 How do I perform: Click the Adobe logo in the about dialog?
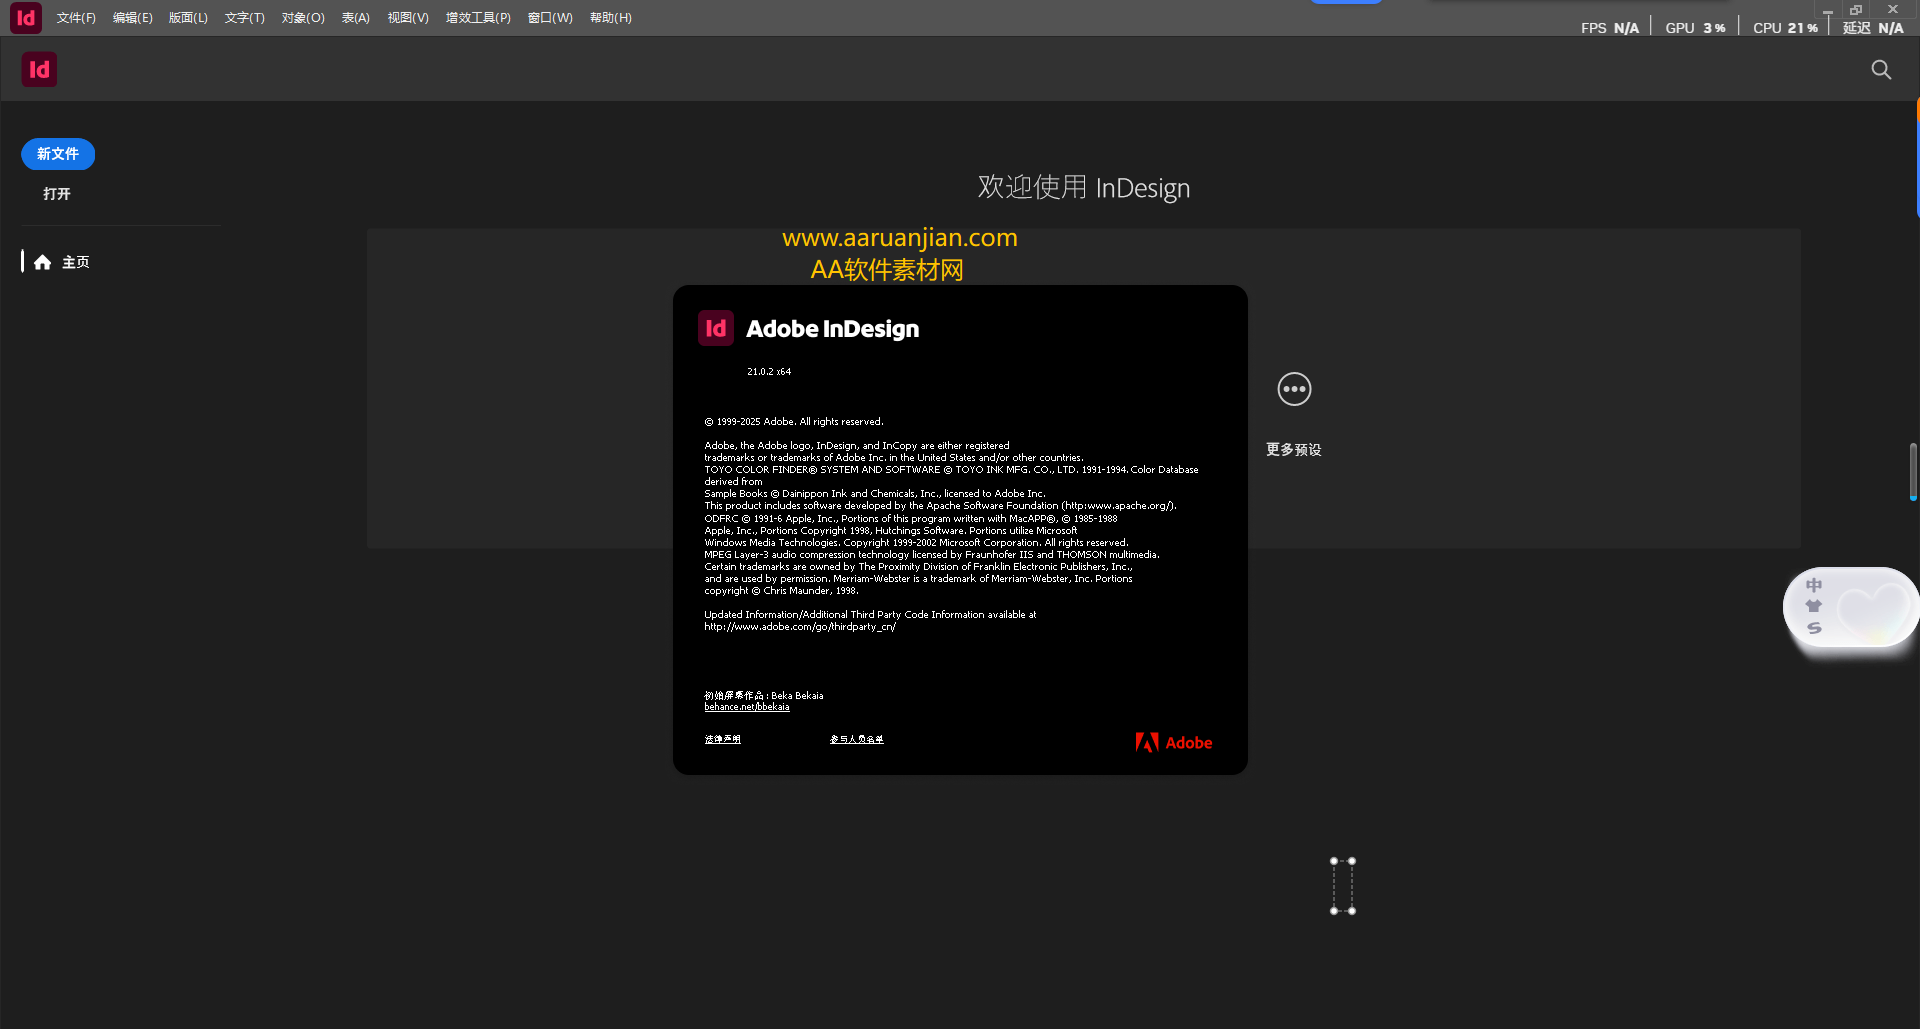(x=1174, y=742)
